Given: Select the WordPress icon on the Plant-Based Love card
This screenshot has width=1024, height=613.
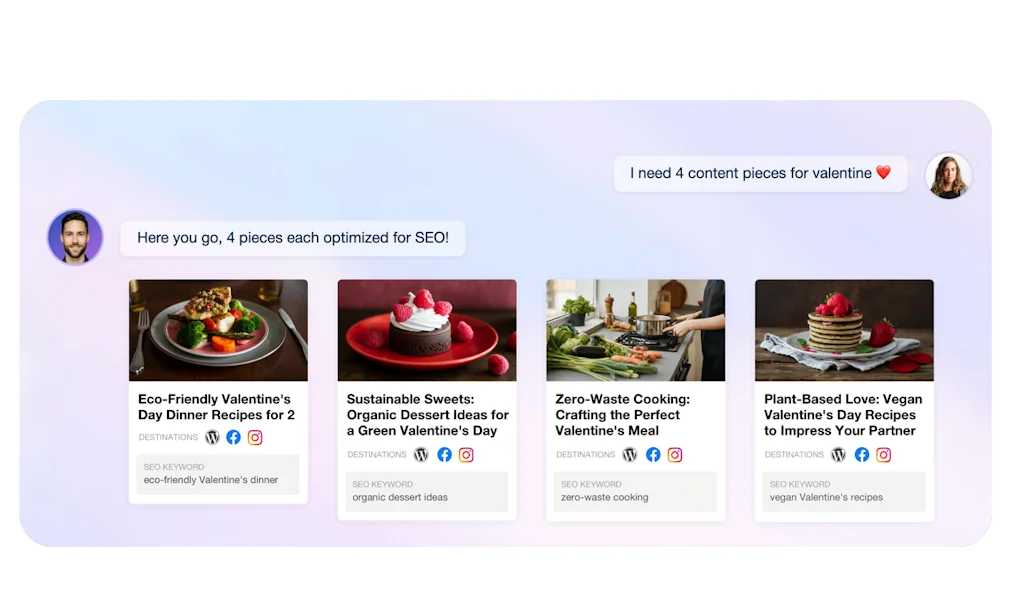Looking at the screenshot, I should pos(837,454).
